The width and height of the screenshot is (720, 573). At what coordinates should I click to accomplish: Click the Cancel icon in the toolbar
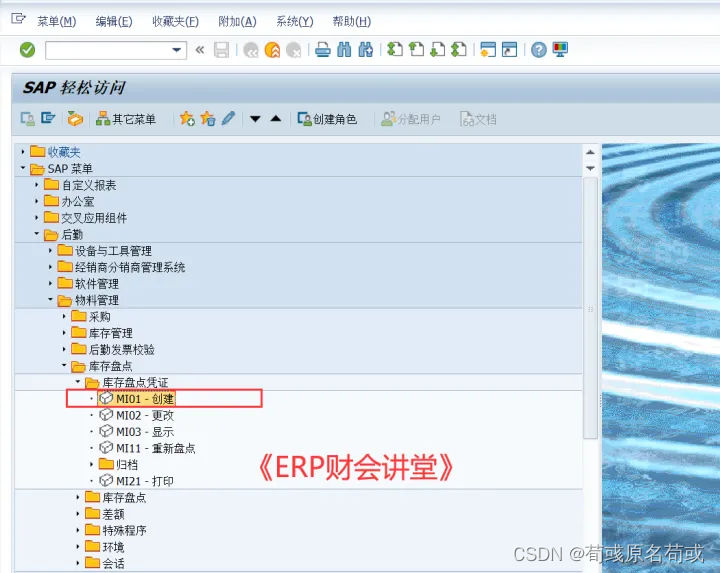tap(293, 50)
